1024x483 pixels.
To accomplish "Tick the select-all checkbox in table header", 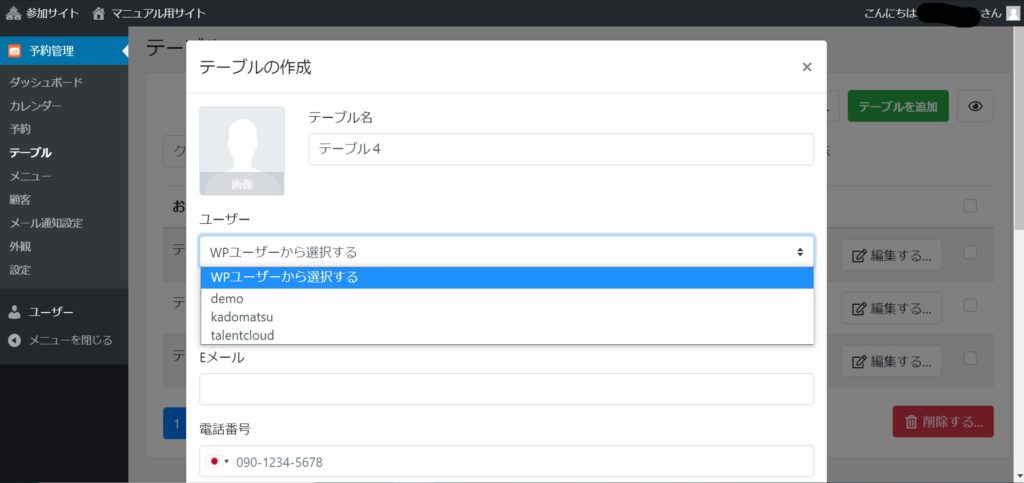I will 968,206.
